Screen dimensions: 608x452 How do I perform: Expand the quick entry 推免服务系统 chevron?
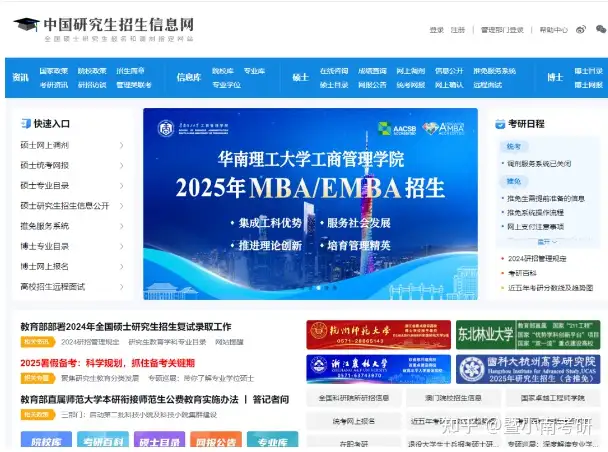pos(121,226)
